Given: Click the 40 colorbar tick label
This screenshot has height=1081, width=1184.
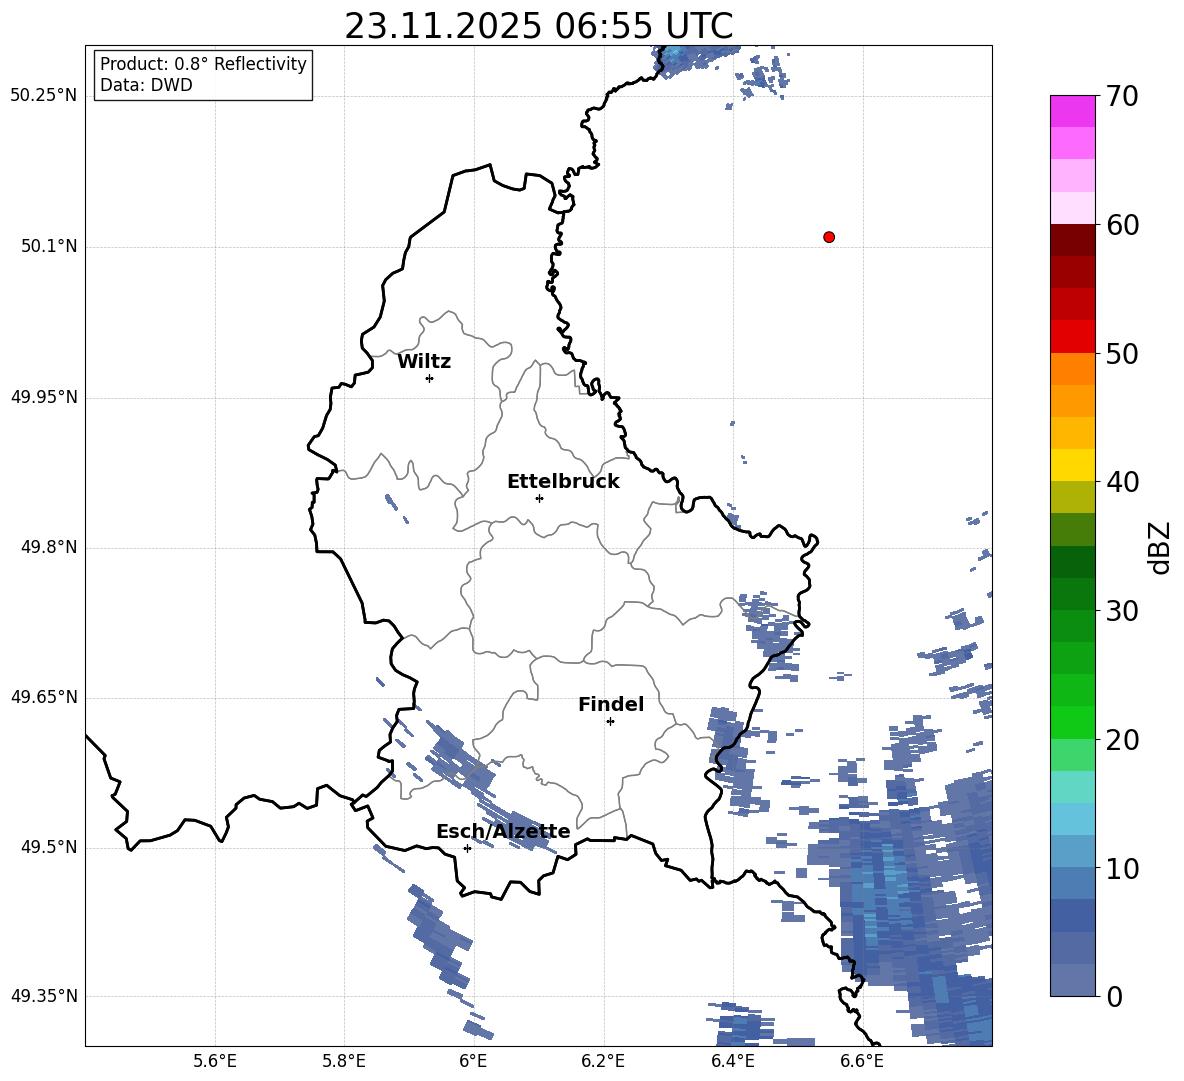Looking at the screenshot, I should point(1122,482).
